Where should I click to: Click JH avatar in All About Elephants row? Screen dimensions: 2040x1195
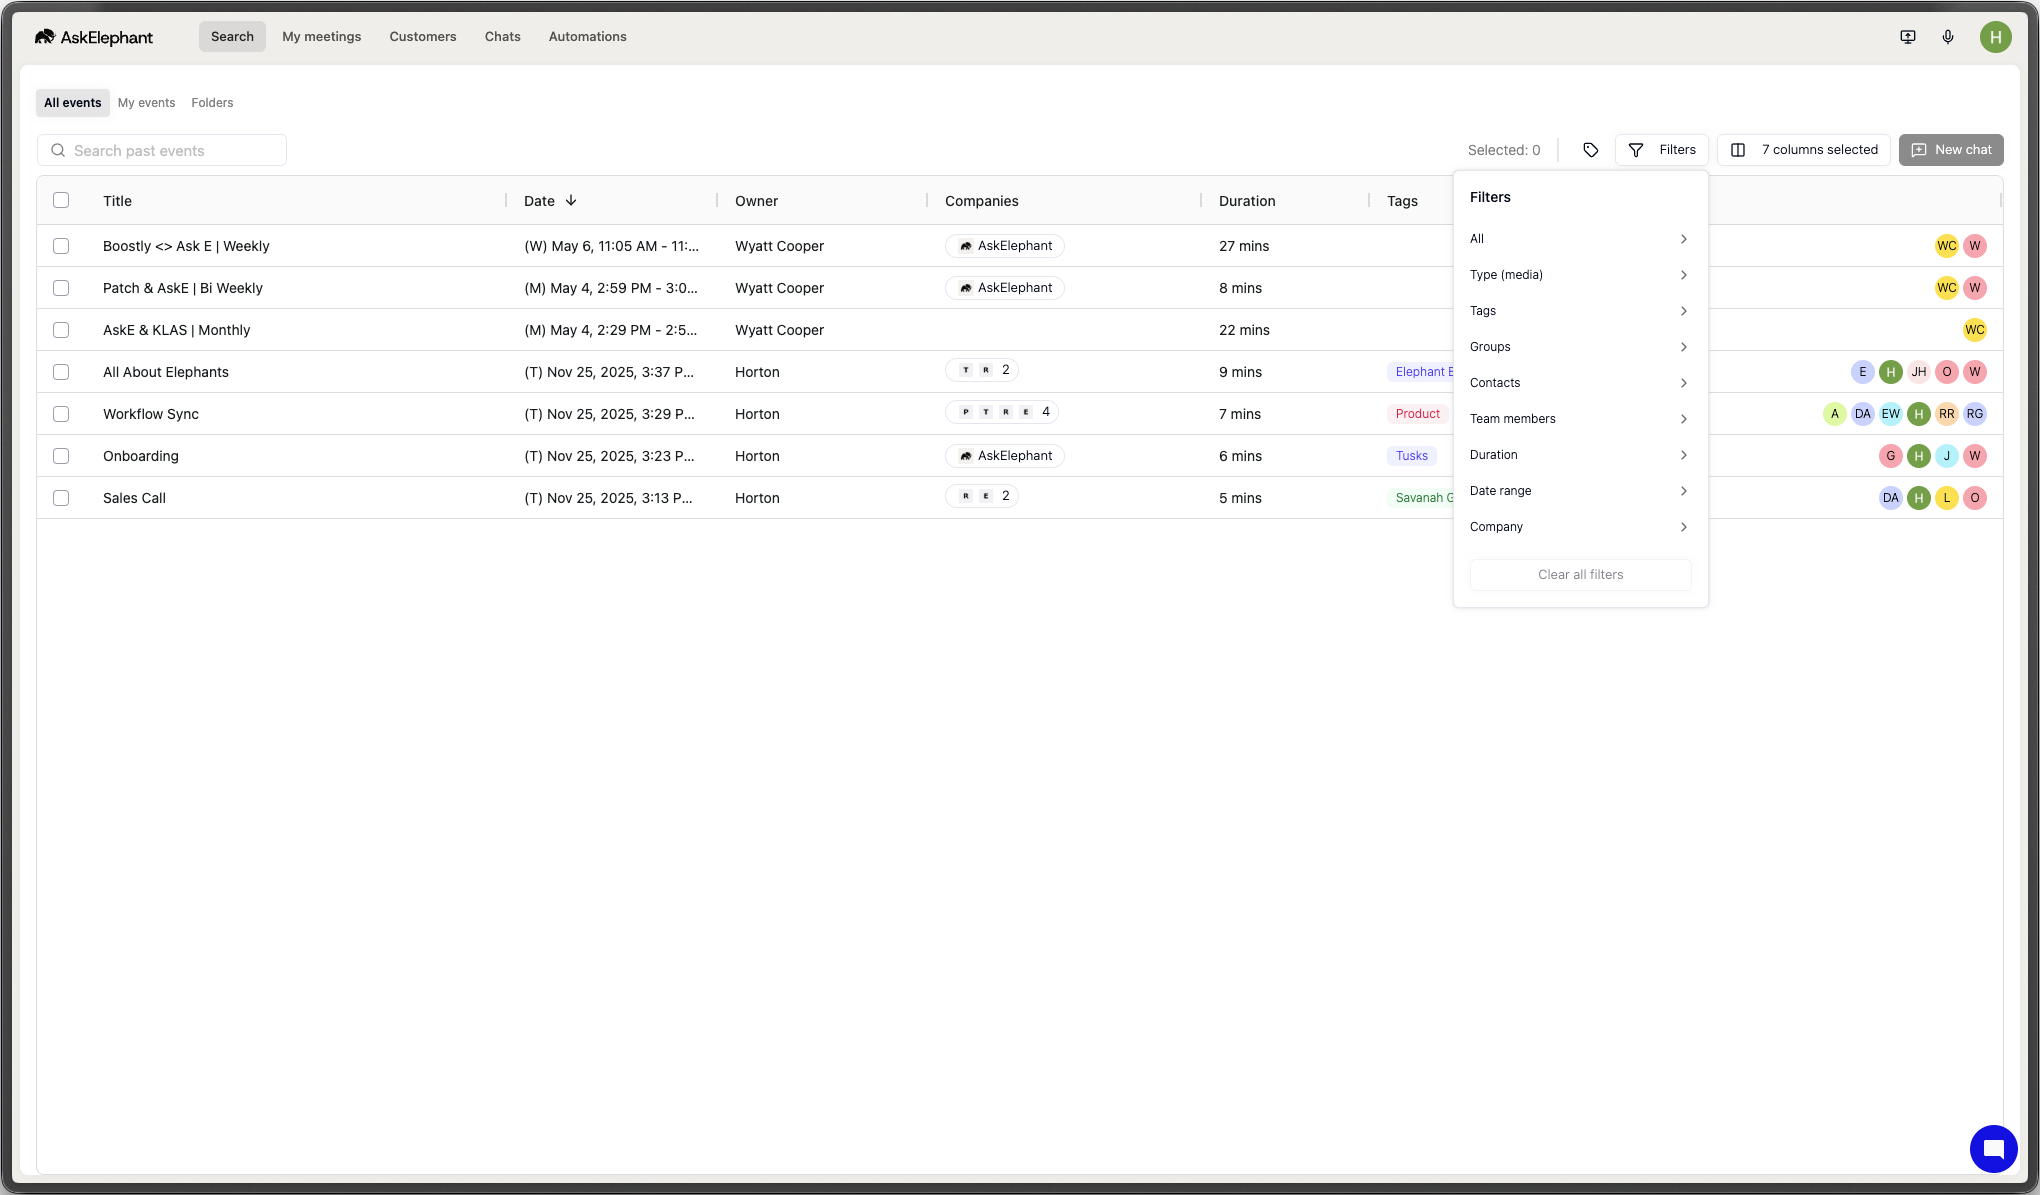pyautogui.click(x=1919, y=372)
